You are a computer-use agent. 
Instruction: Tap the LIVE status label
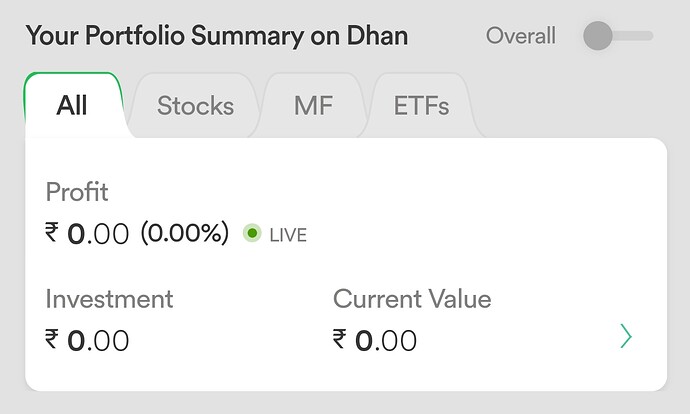click(x=288, y=235)
